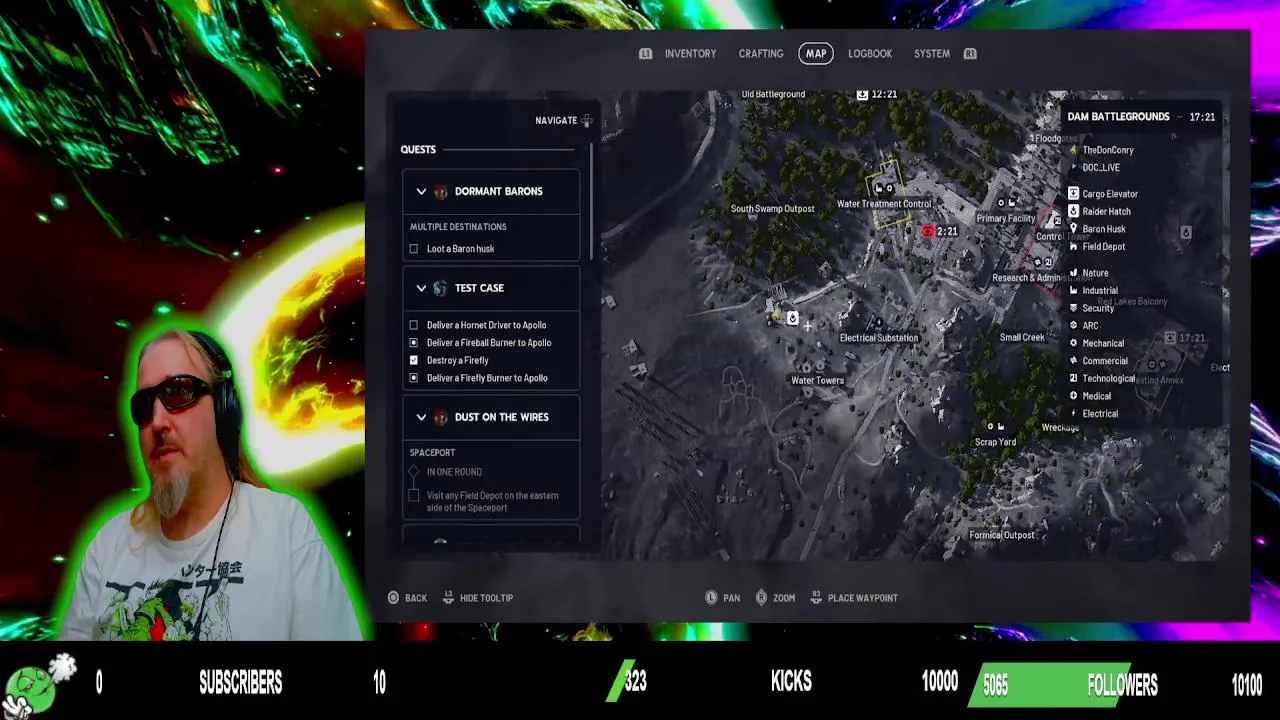This screenshot has height=720, width=1280.
Task: Click the Place Waypoint button
Action: tap(854, 598)
